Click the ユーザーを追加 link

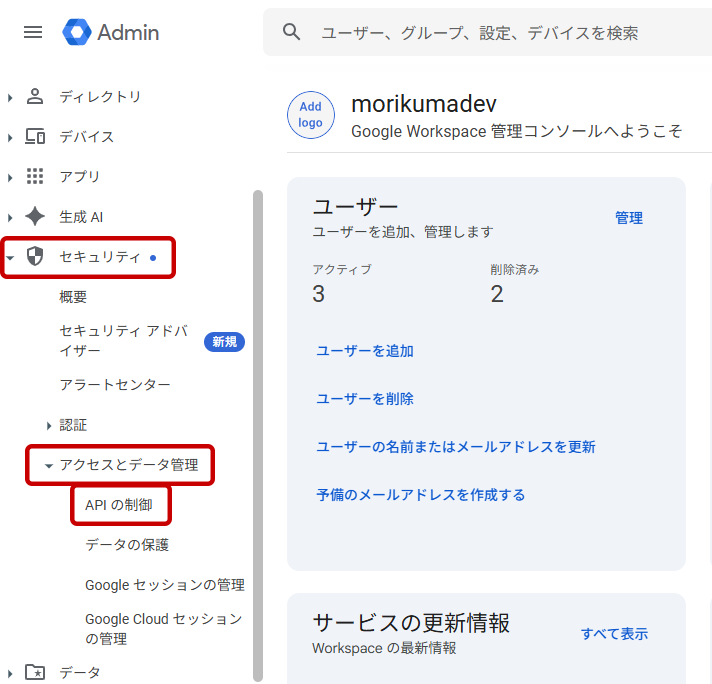point(364,351)
